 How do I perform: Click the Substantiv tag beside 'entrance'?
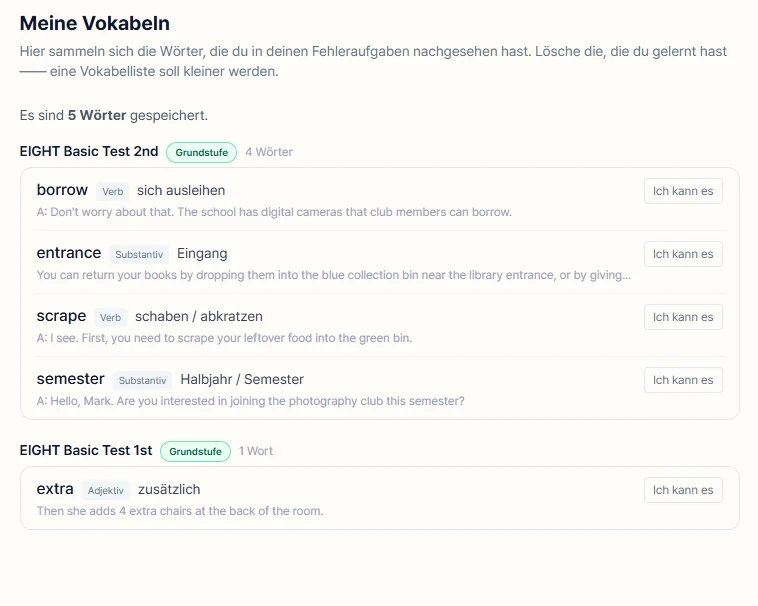coord(139,254)
